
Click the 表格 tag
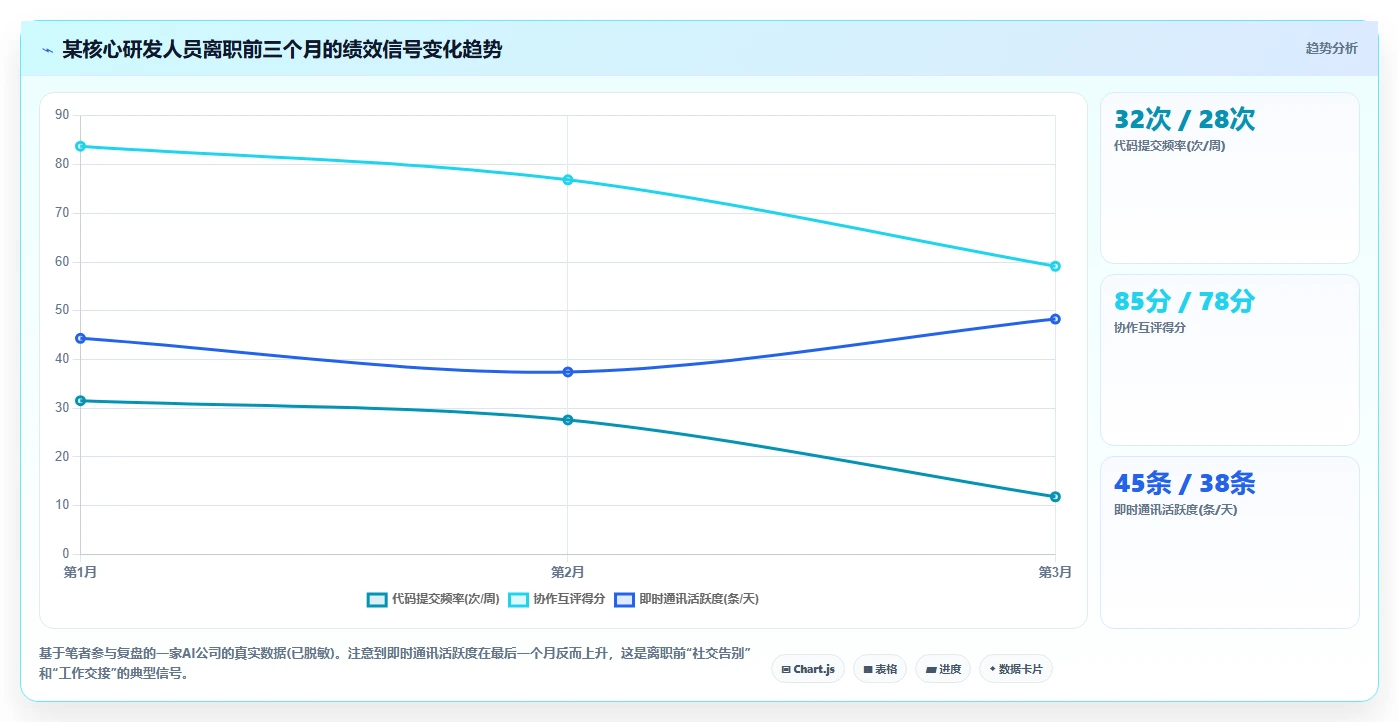(x=880, y=669)
